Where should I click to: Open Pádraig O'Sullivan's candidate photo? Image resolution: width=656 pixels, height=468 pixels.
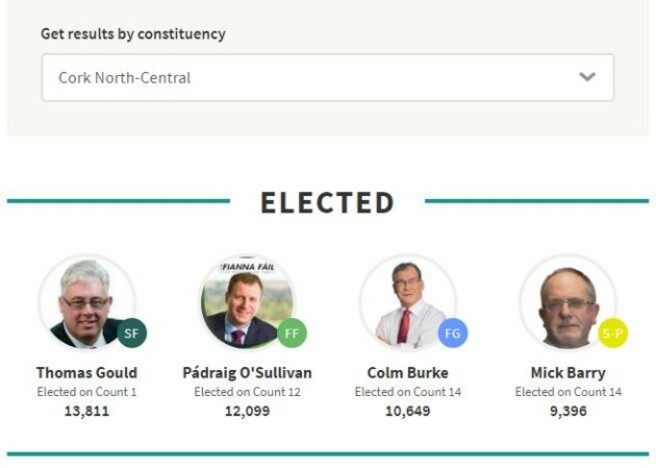tap(247, 302)
